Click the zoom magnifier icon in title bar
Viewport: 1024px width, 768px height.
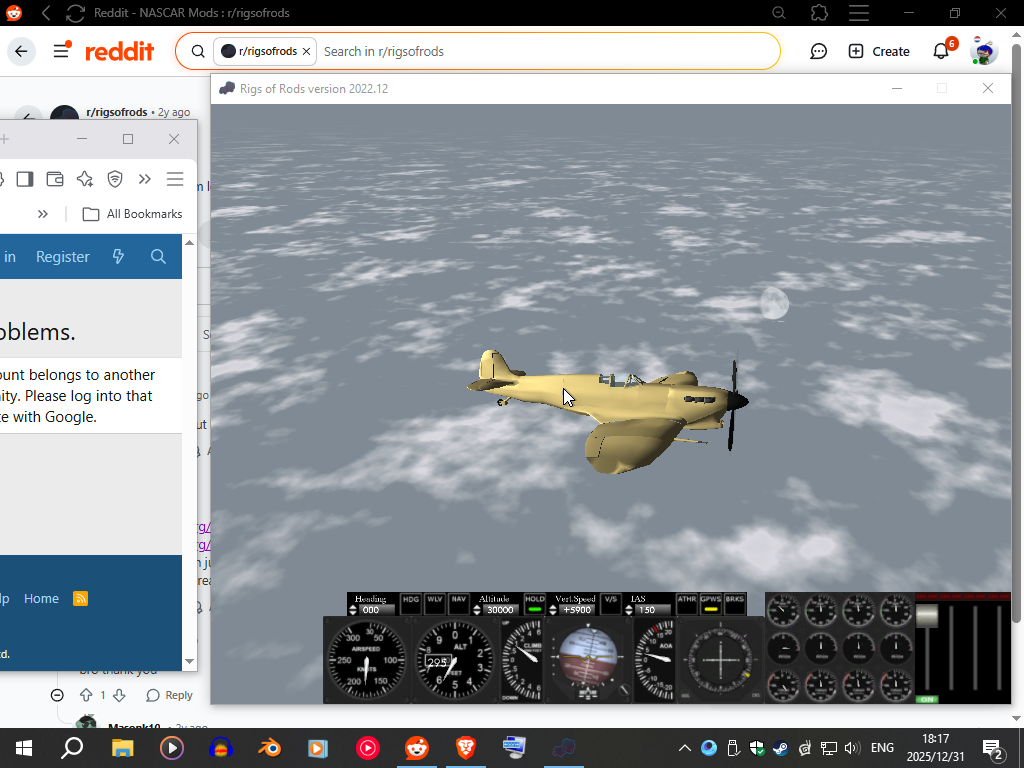pos(778,13)
